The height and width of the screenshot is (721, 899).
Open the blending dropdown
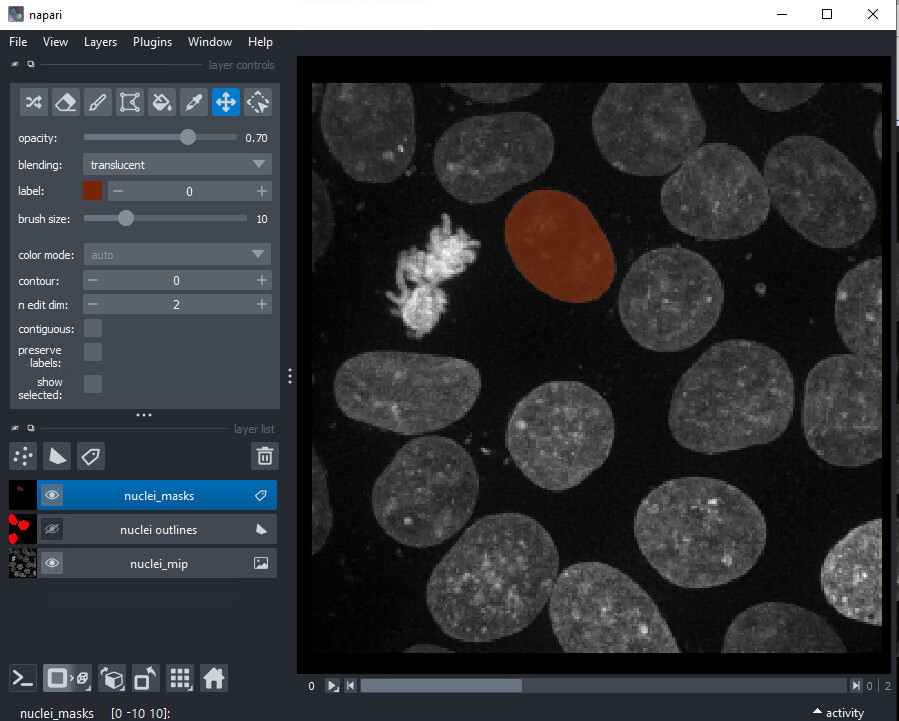(x=177, y=164)
